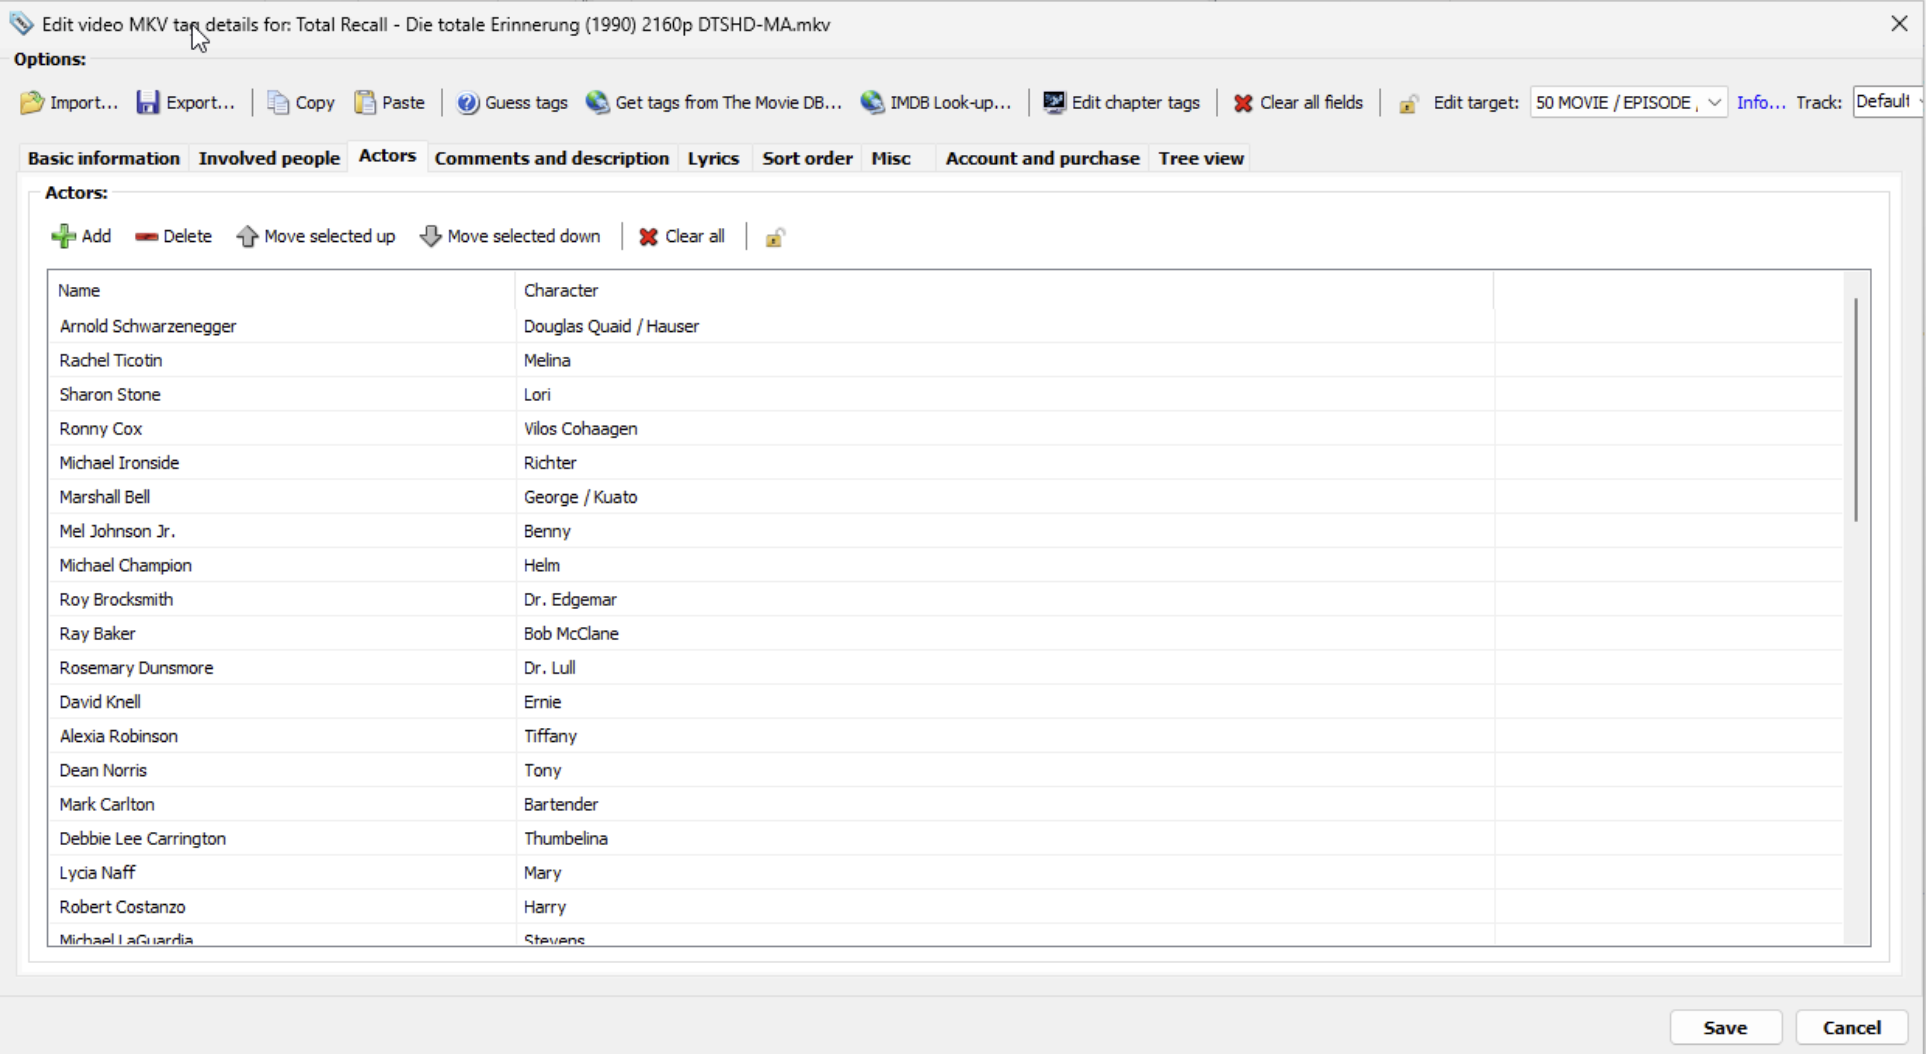Close the tag editor dialog
The width and height of the screenshot is (1926, 1054).
1899,23
